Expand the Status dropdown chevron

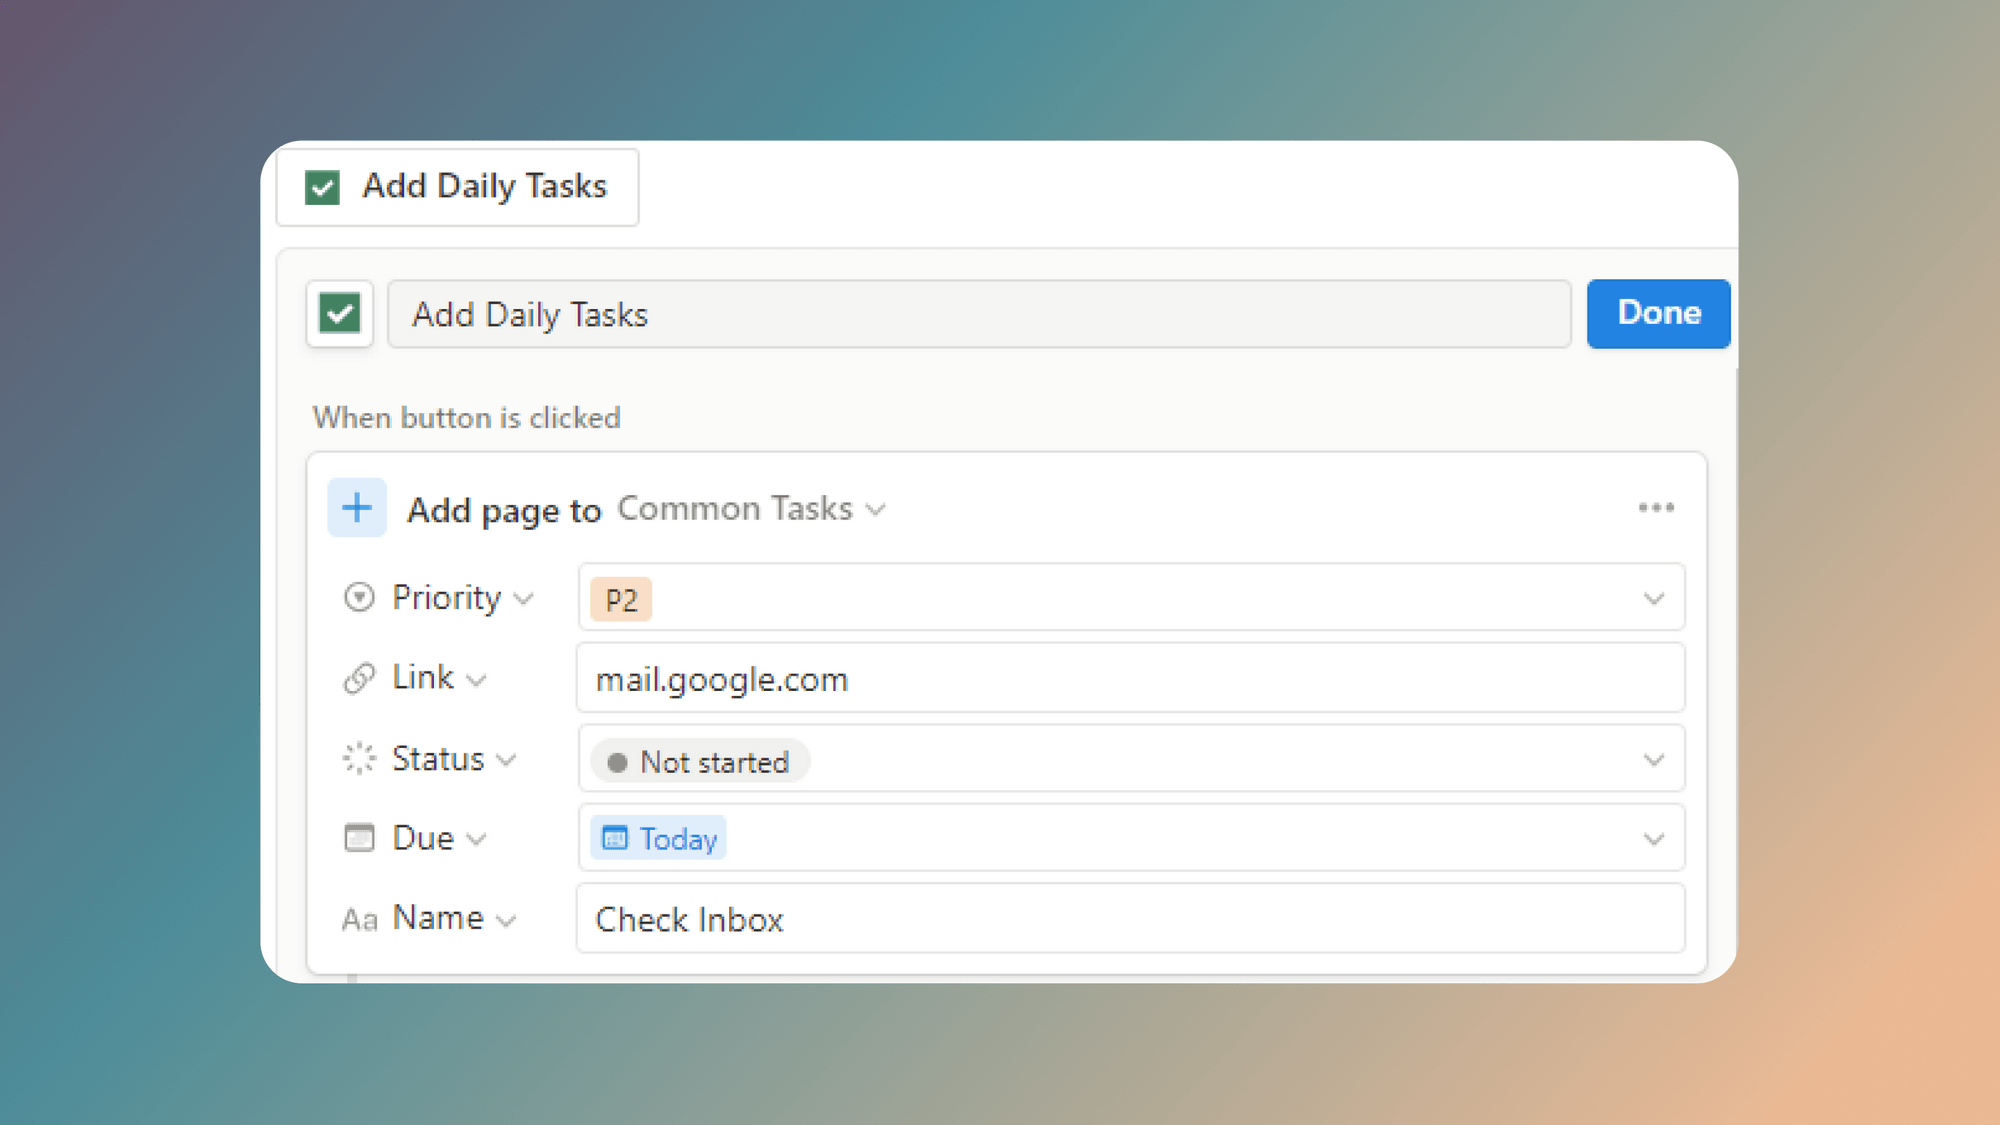tap(1654, 758)
